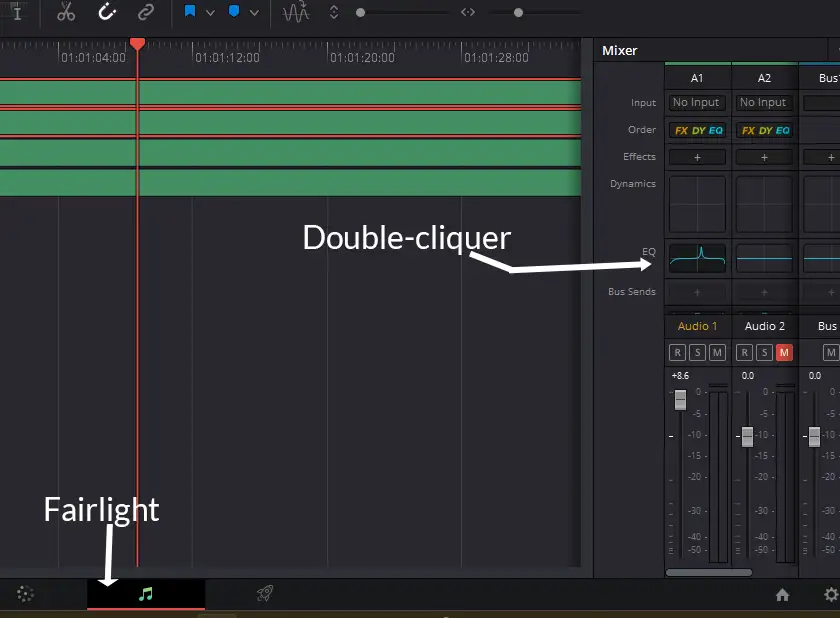Click the blue flag icon

click(190, 13)
